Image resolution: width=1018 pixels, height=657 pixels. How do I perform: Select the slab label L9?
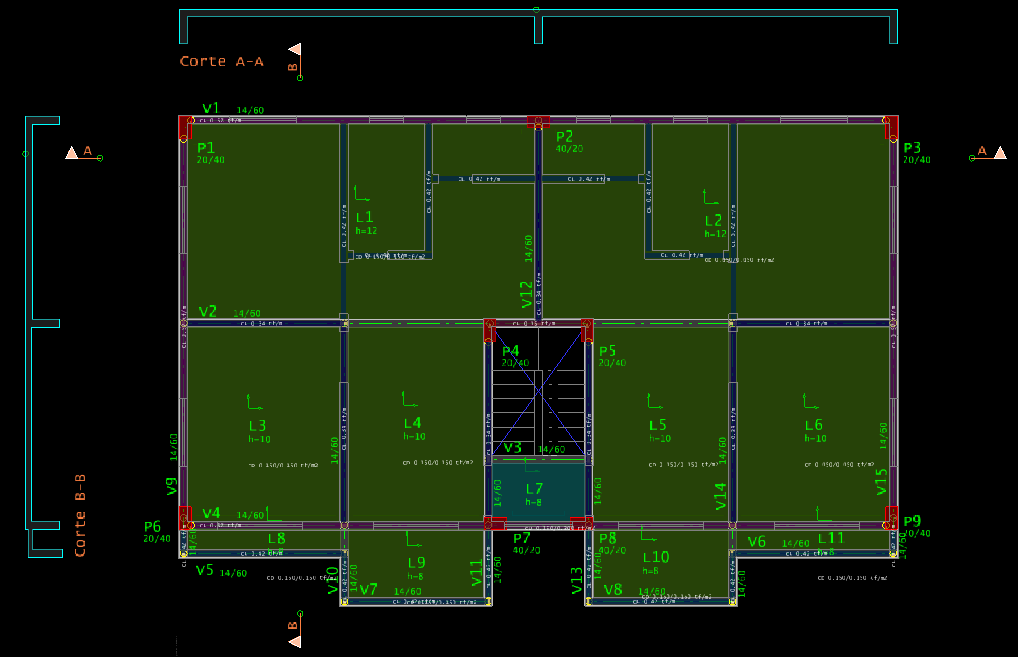[416, 562]
